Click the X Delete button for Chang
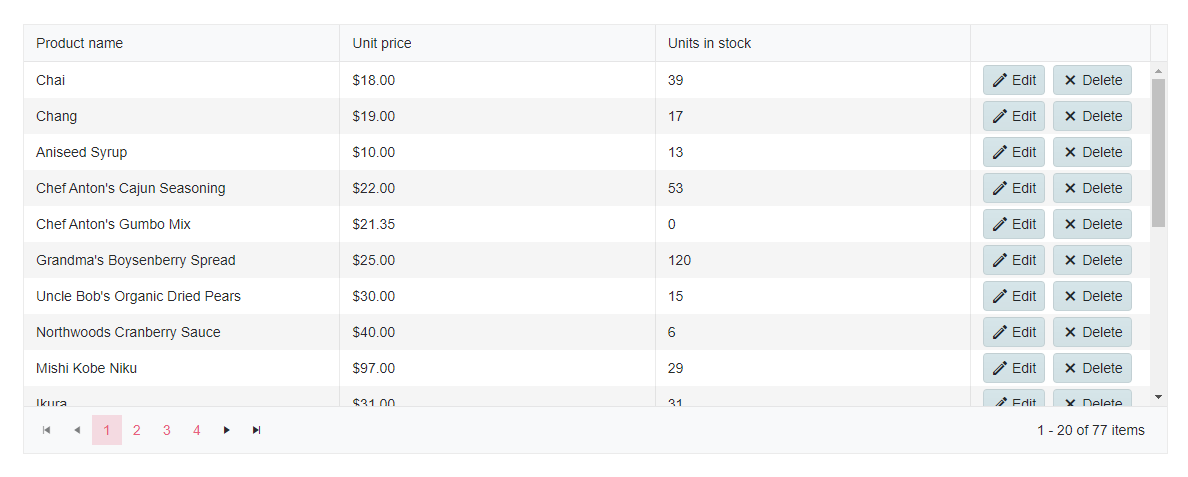Viewport: 1188px width, 477px height. click(x=1093, y=116)
